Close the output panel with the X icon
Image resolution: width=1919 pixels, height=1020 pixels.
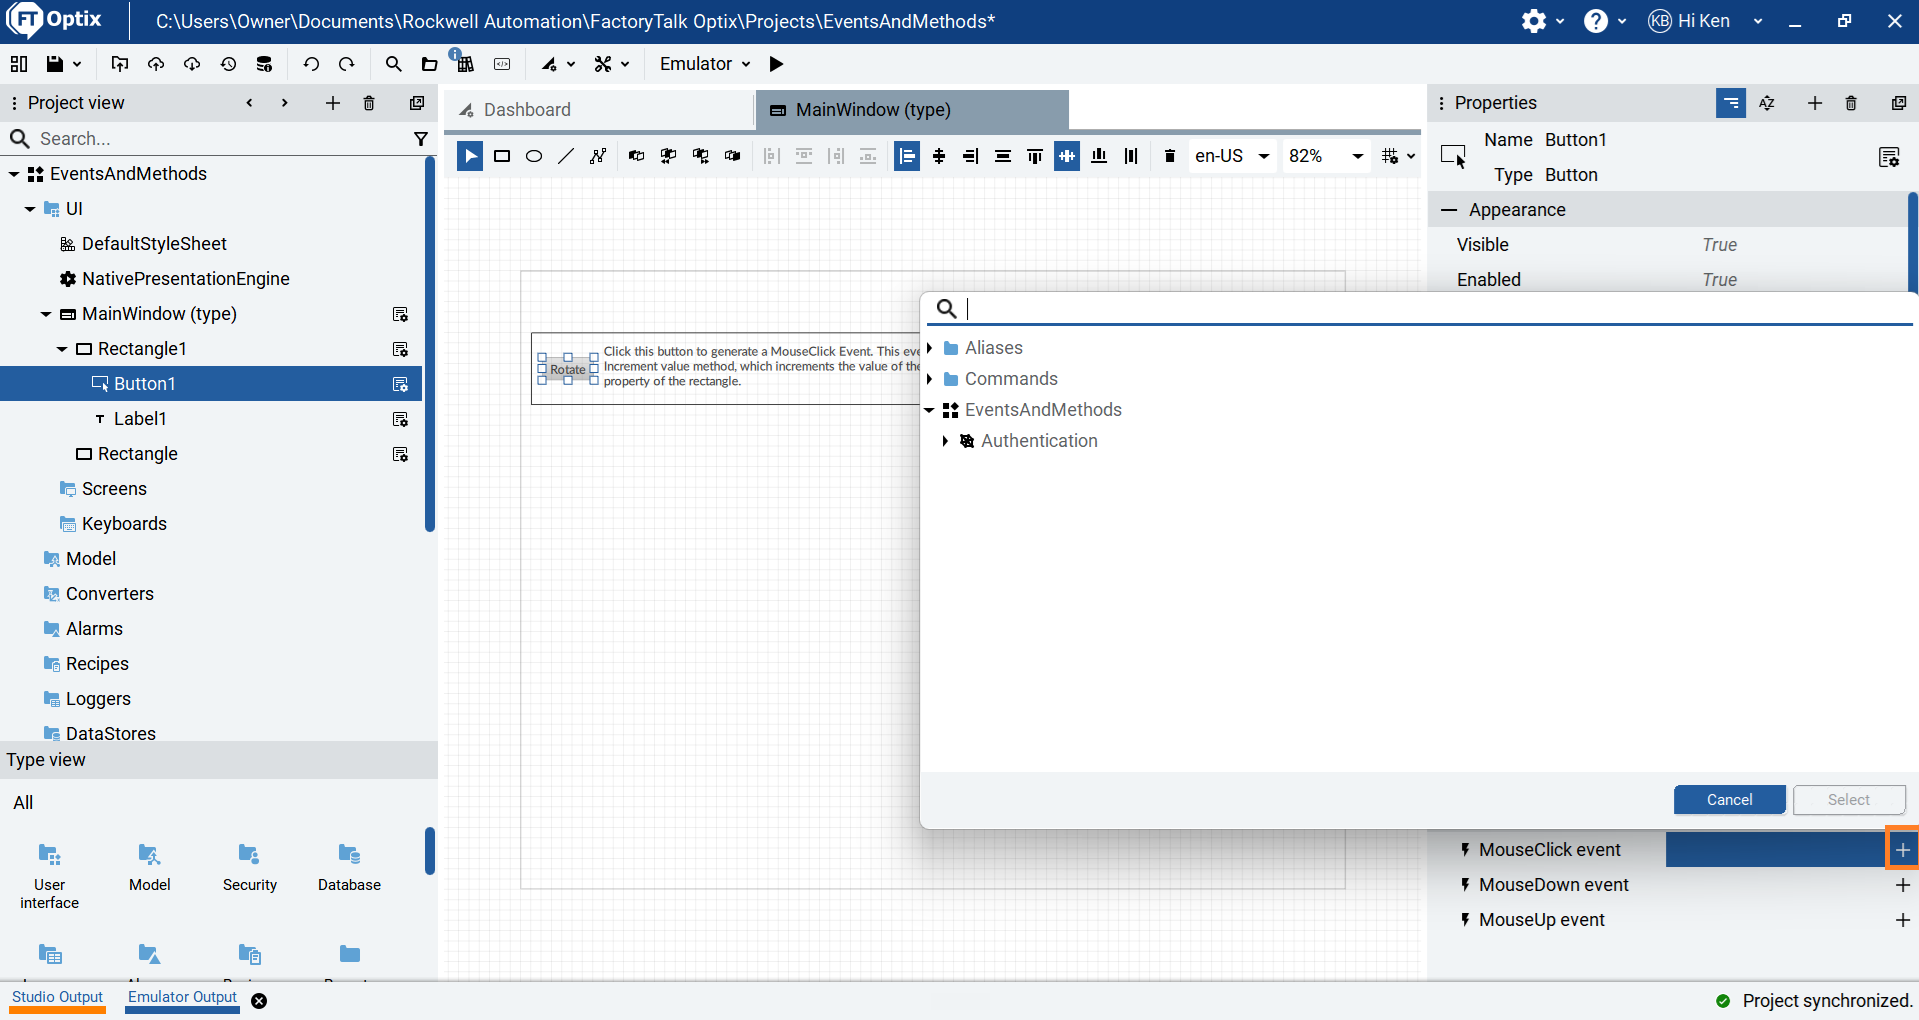coord(259,1001)
